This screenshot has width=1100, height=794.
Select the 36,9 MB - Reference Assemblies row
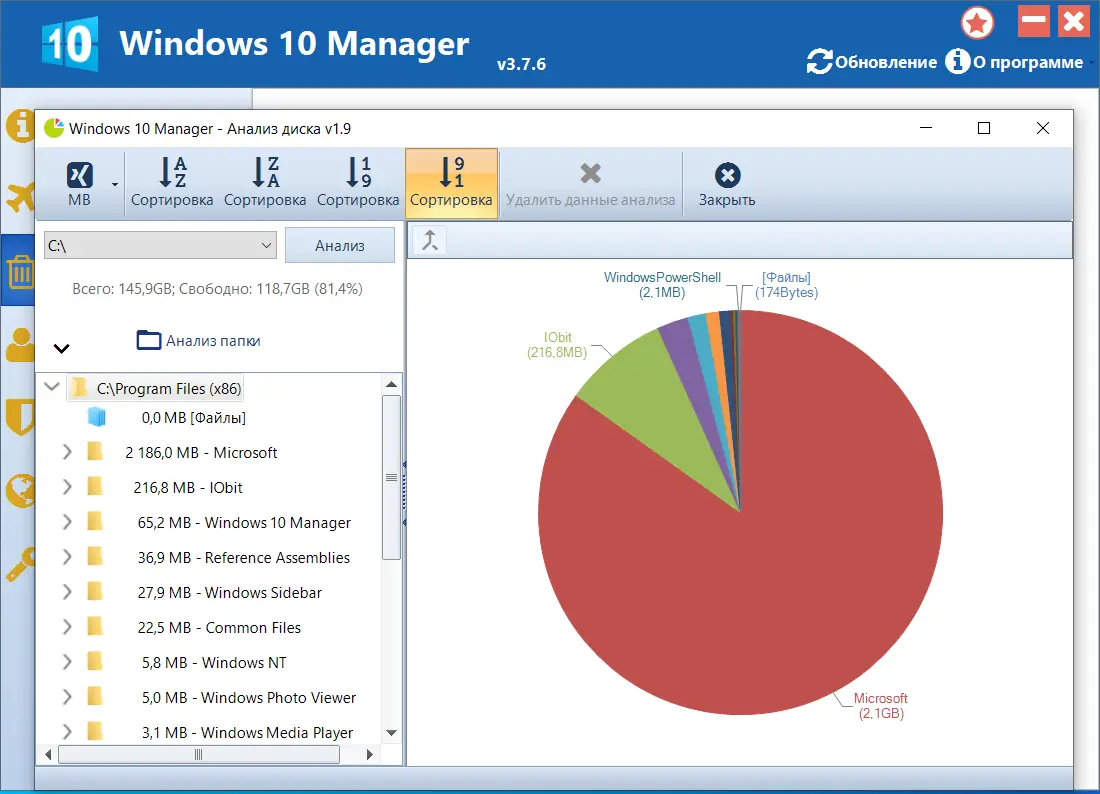(243, 558)
